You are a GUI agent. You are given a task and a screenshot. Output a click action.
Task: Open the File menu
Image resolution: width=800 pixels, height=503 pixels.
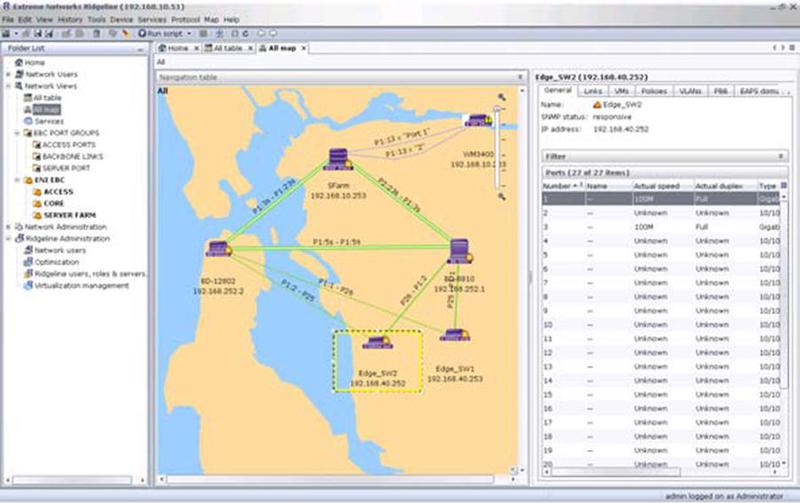(x=8, y=19)
